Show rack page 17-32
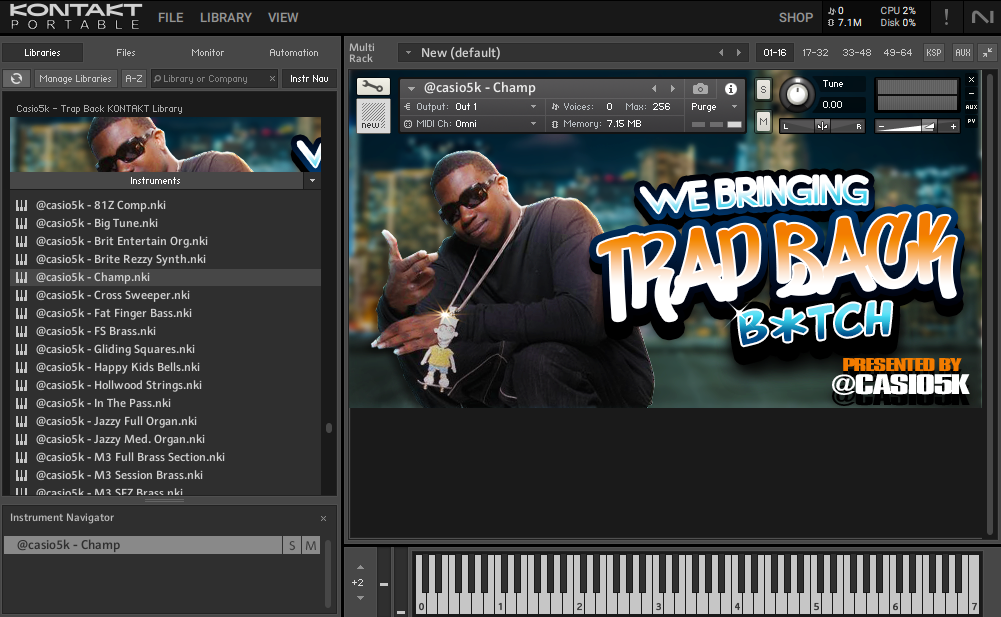Viewport: 1001px width, 617px height. coord(815,52)
